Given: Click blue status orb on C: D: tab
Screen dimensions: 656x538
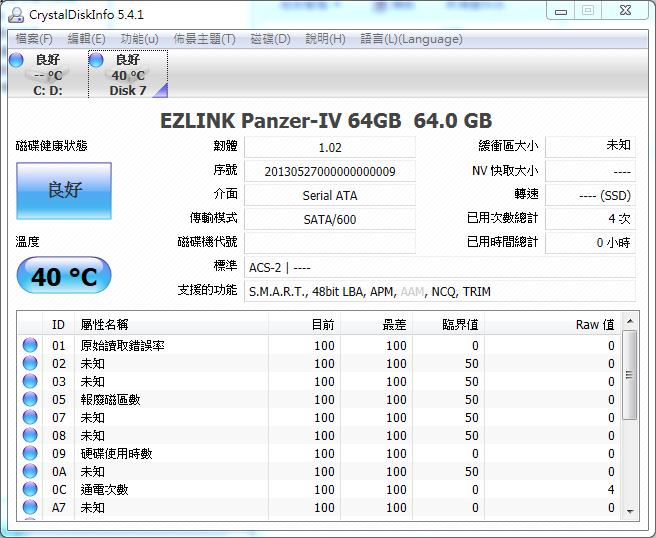Looking at the screenshot, I should (16, 60).
